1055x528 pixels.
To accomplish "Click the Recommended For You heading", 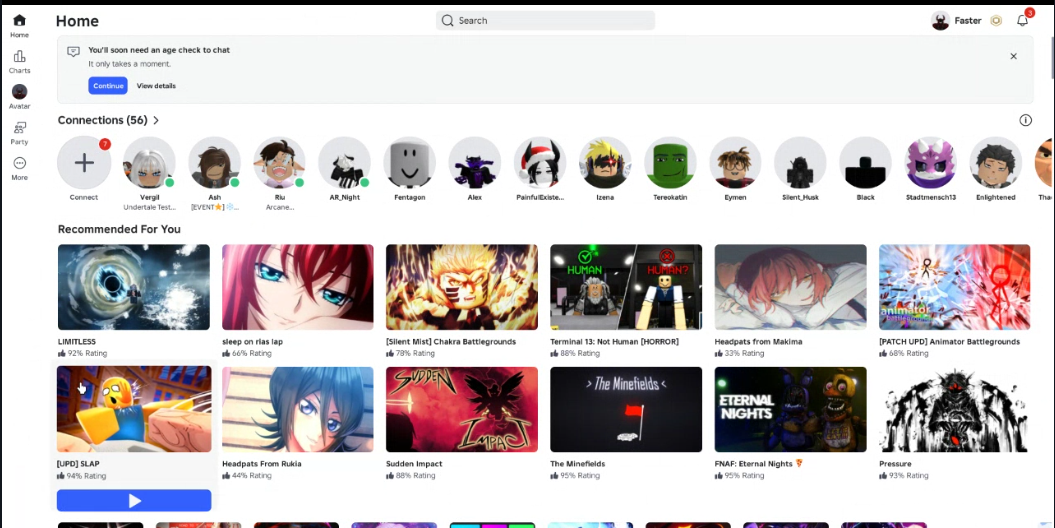I will pos(119,229).
